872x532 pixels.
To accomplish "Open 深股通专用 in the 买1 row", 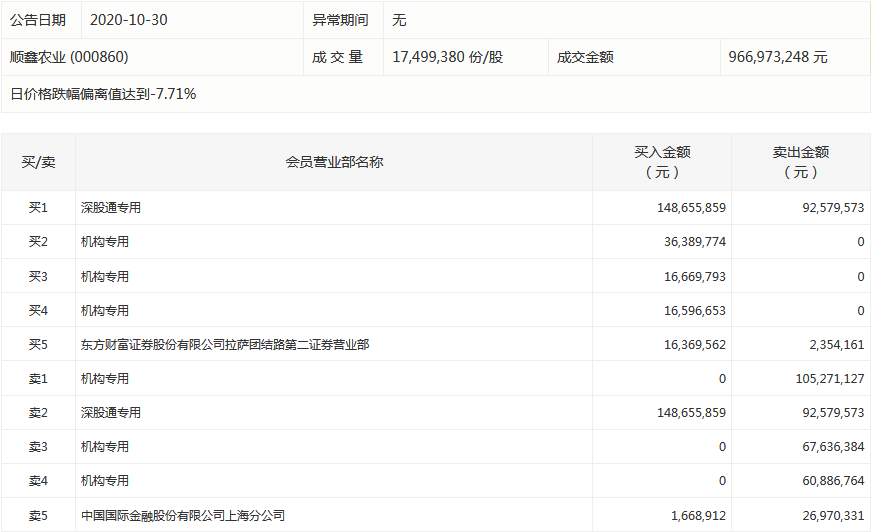I will point(111,208).
